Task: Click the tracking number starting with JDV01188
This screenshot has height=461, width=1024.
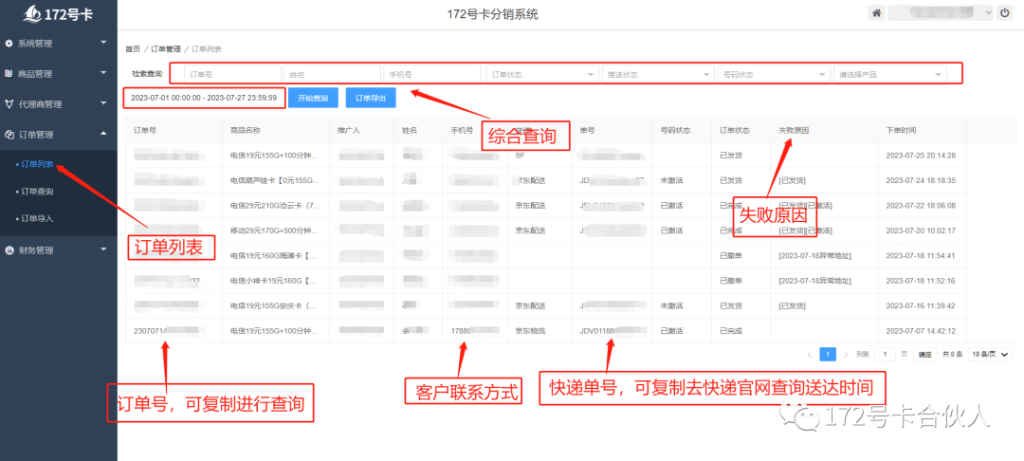Action: 611,331
